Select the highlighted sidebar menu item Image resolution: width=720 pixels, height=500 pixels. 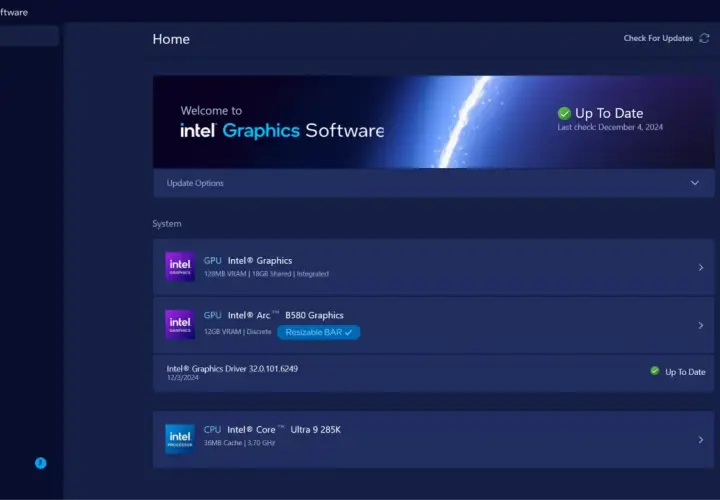[x=29, y=36]
